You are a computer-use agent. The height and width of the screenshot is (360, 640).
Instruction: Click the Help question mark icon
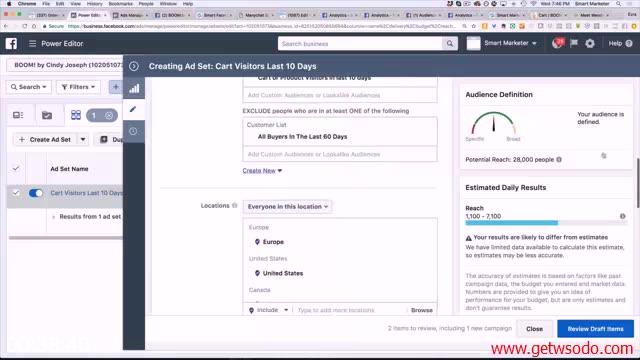(629, 43)
